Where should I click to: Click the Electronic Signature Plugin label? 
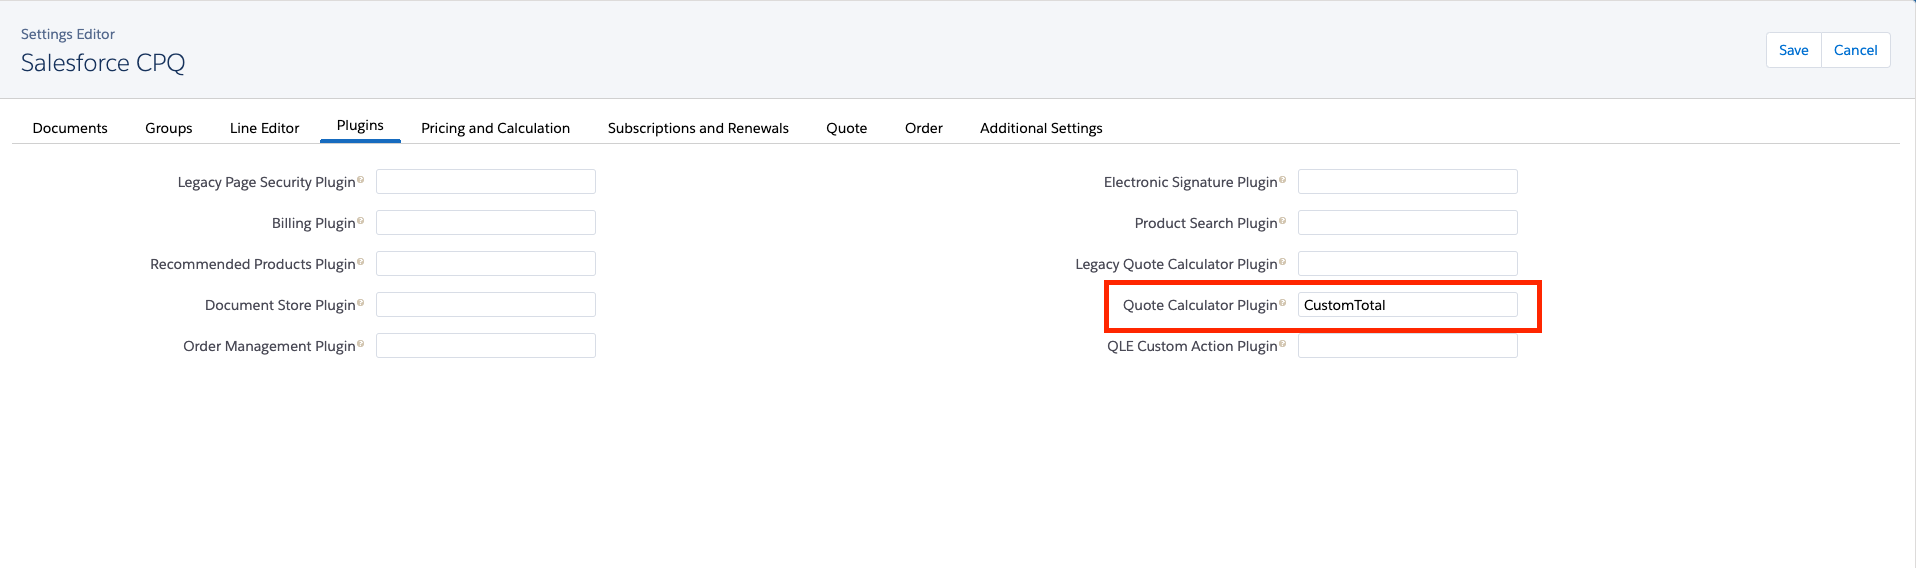click(x=1191, y=182)
